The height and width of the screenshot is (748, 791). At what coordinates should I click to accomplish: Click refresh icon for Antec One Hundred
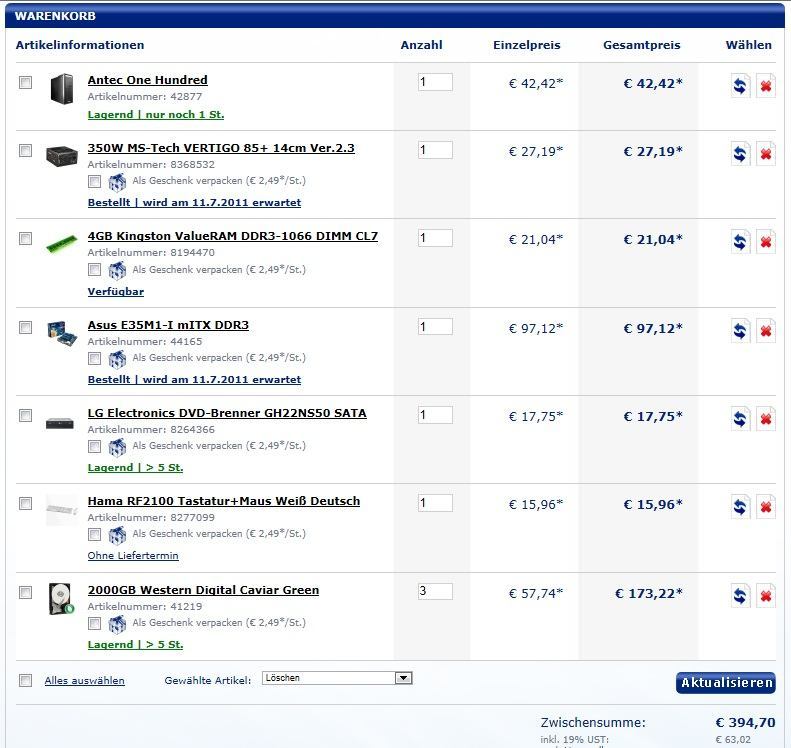[x=740, y=86]
